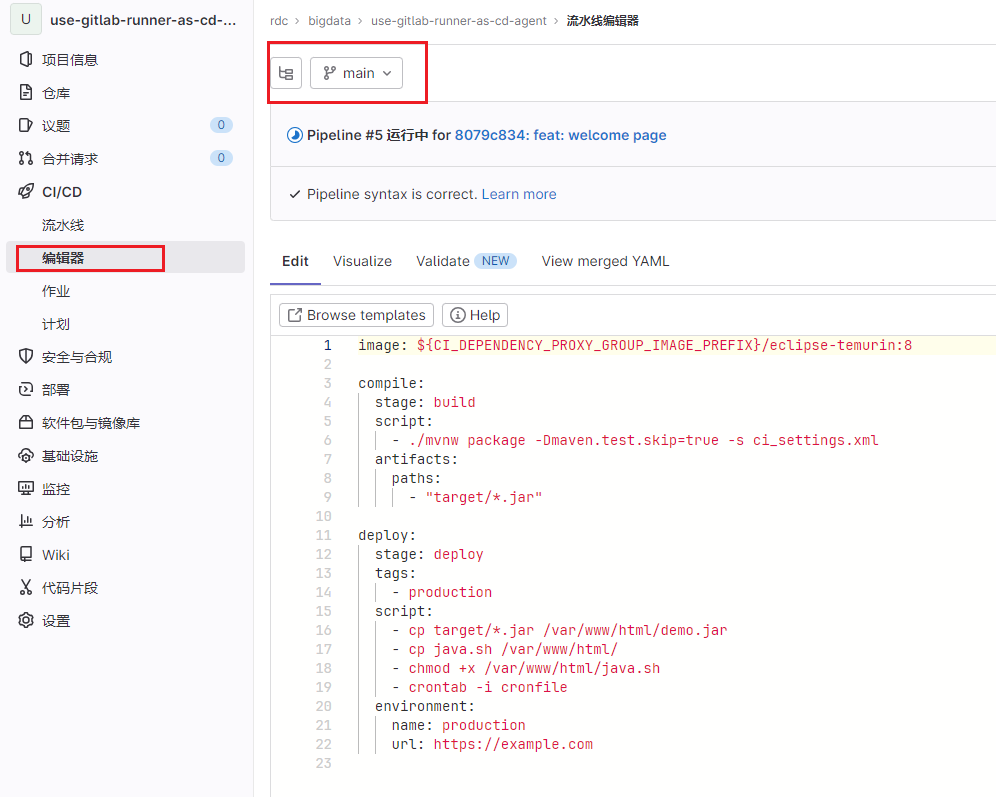Select the 流水线 pipelines menu item
The width and height of the screenshot is (996, 797).
tap(63, 225)
